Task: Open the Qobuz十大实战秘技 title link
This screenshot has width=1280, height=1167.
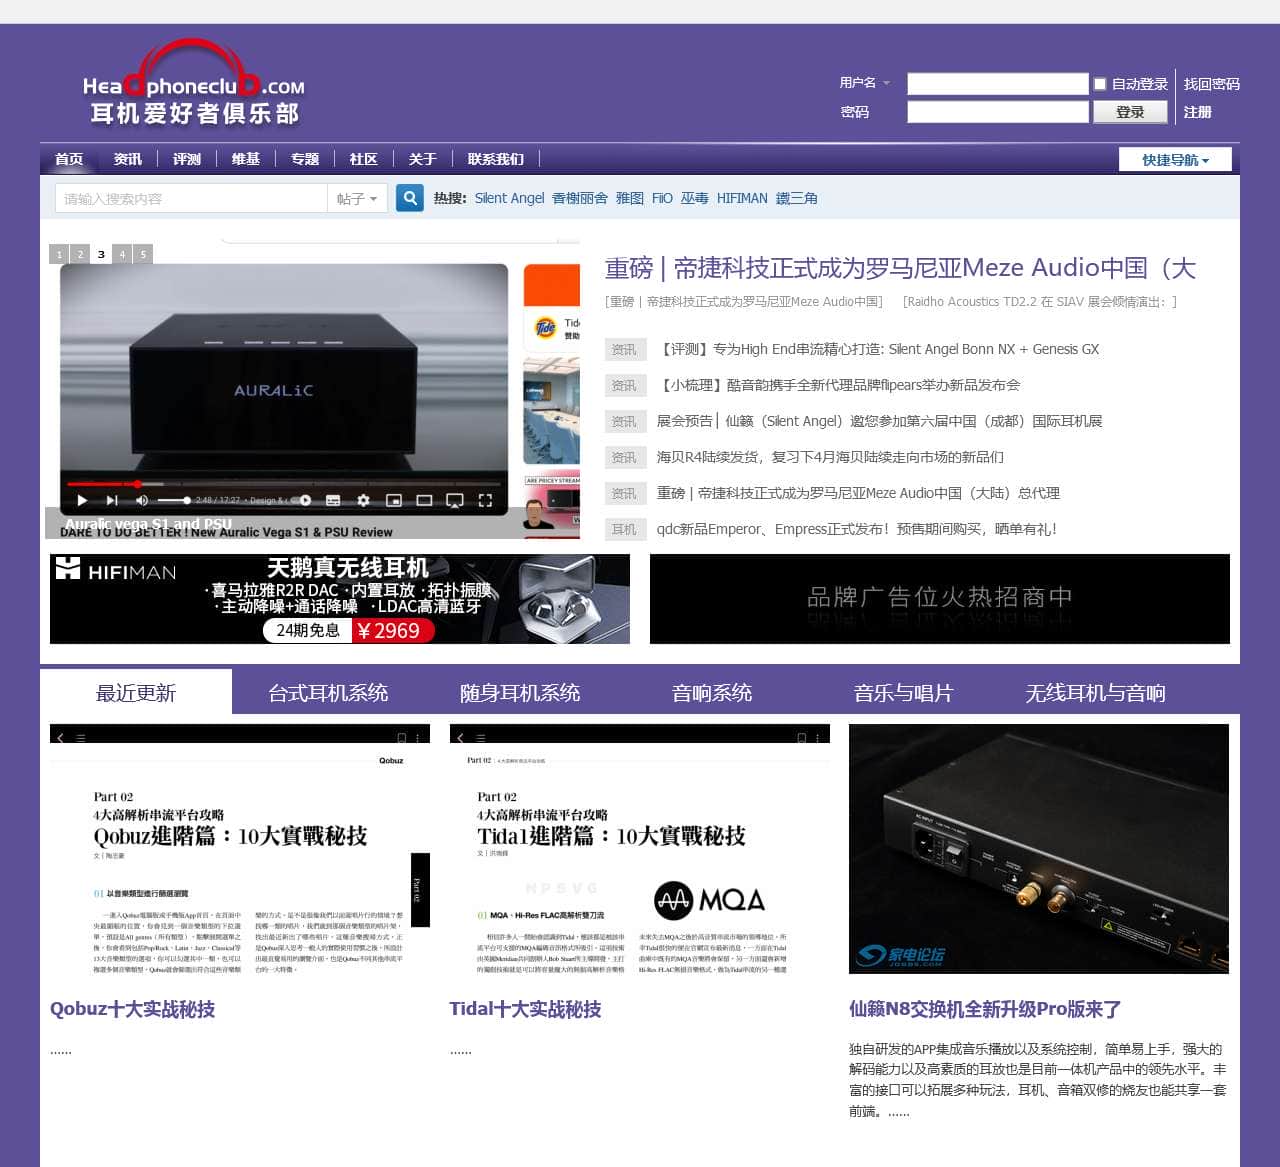Action: [133, 1009]
